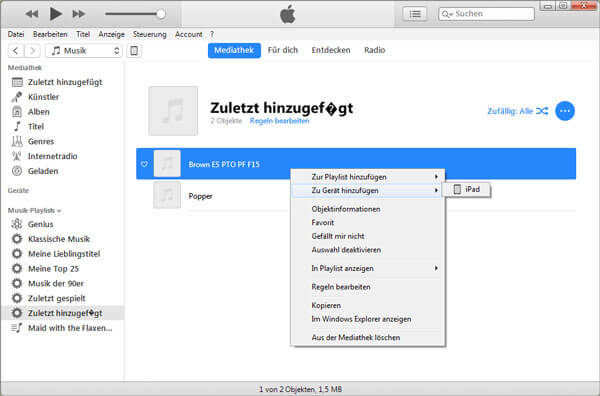600x396 pixels.
Task: Switch to the Für dich tab
Action: [x=283, y=50]
